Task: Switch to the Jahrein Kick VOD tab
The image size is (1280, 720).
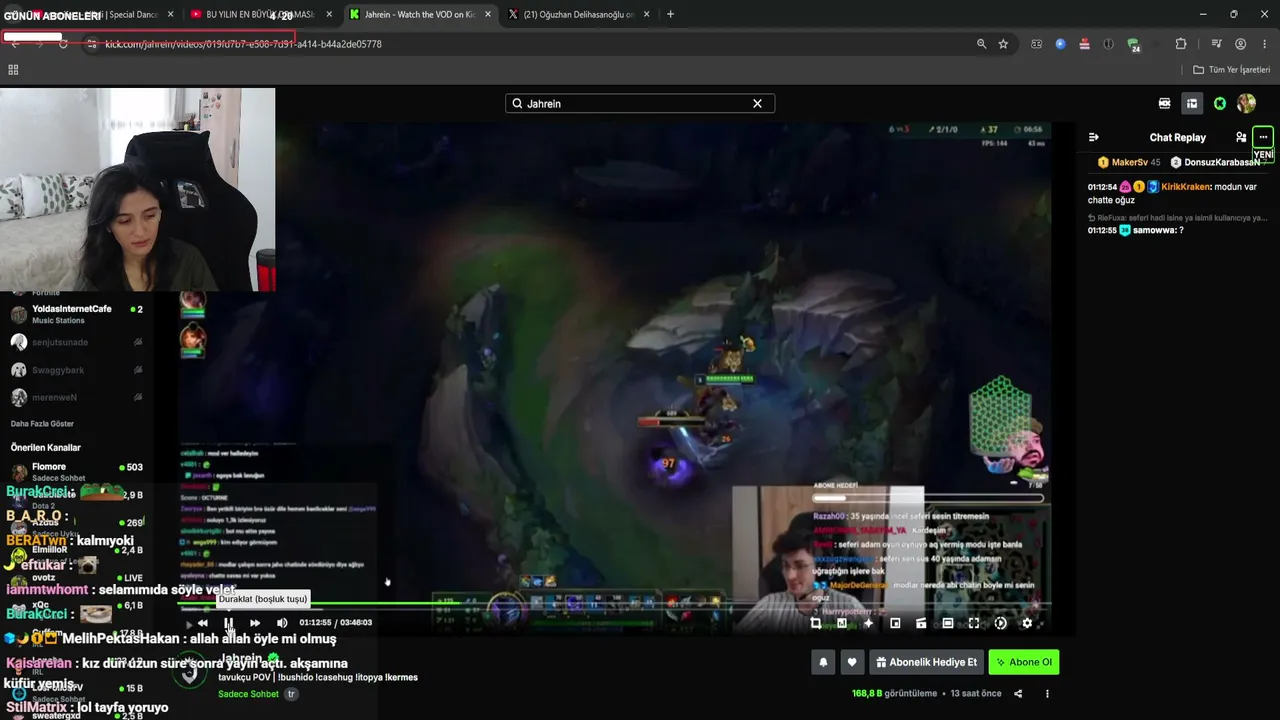Action: click(x=418, y=15)
